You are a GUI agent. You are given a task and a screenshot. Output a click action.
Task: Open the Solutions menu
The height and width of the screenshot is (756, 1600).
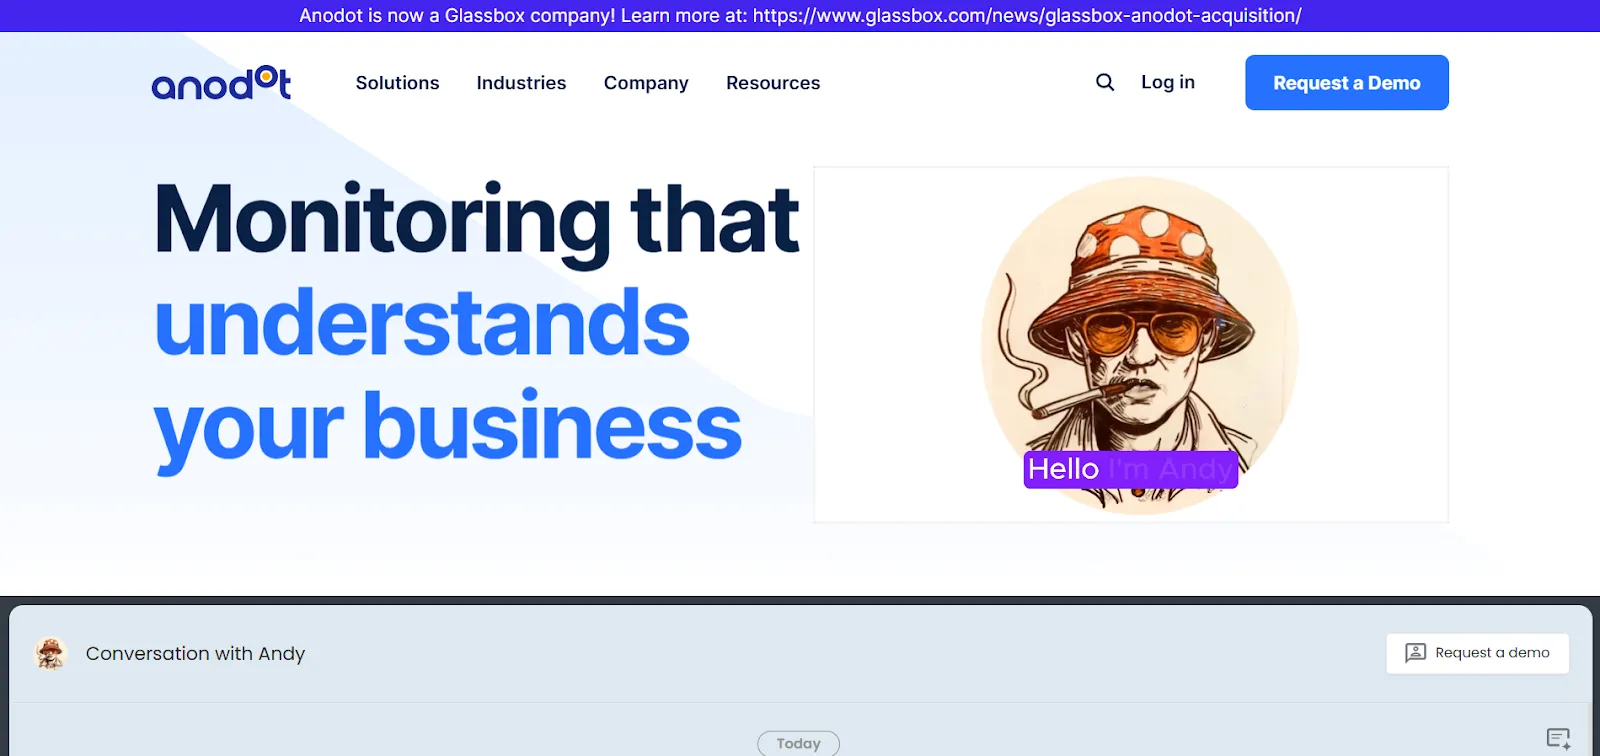click(397, 83)
